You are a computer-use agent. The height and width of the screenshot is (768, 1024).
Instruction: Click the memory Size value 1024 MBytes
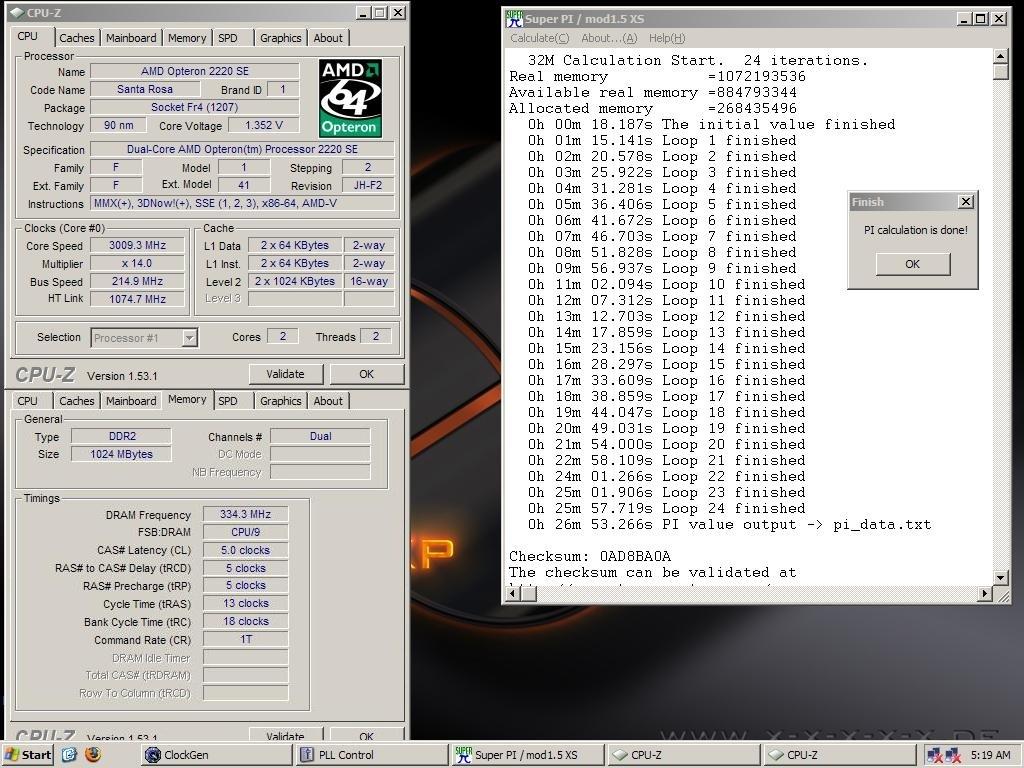tap(121, 454)
